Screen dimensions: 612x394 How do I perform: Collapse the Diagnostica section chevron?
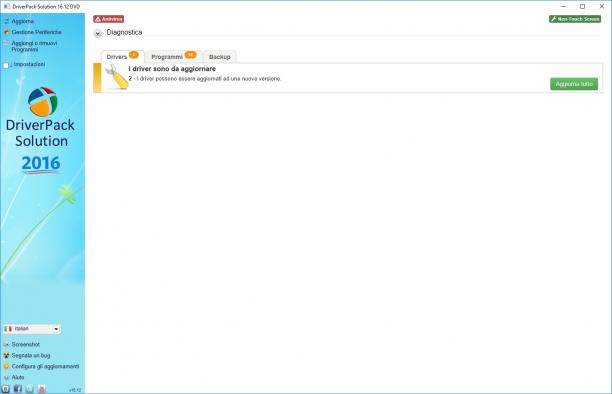tap(98, 34)
